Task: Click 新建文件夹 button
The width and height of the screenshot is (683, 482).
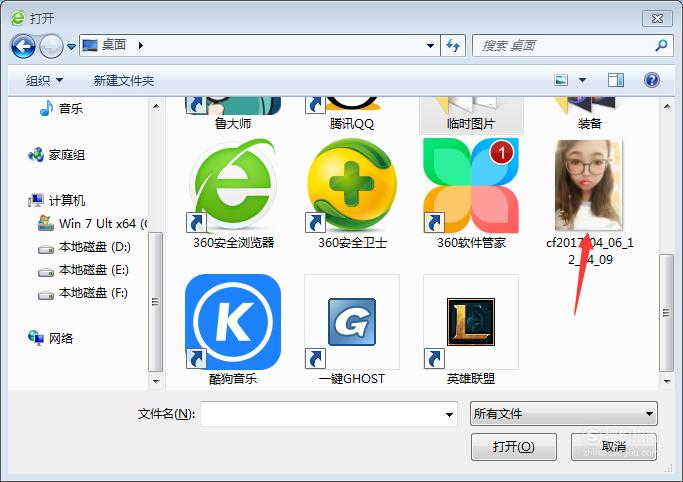Action: coord(124,81)
